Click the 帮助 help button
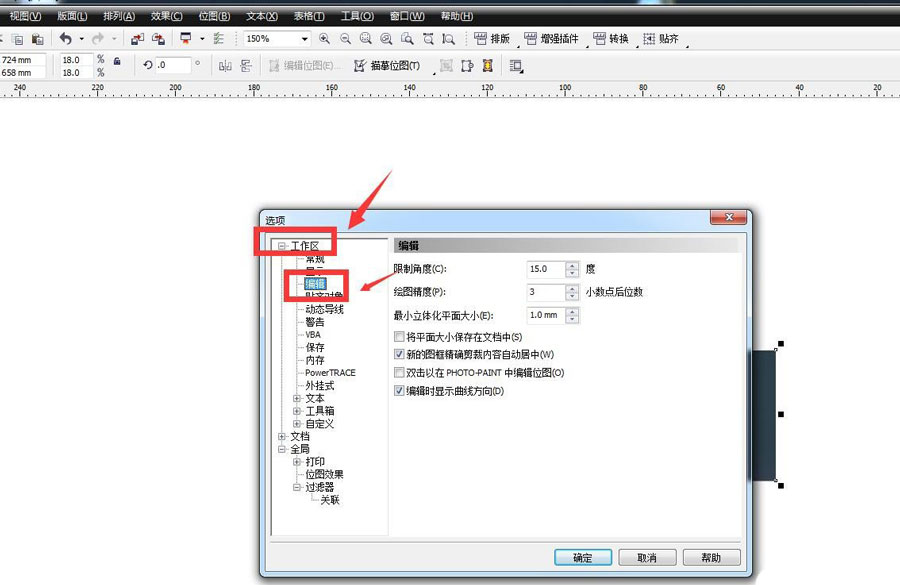900x585 pixels. (x=712, y=557)
